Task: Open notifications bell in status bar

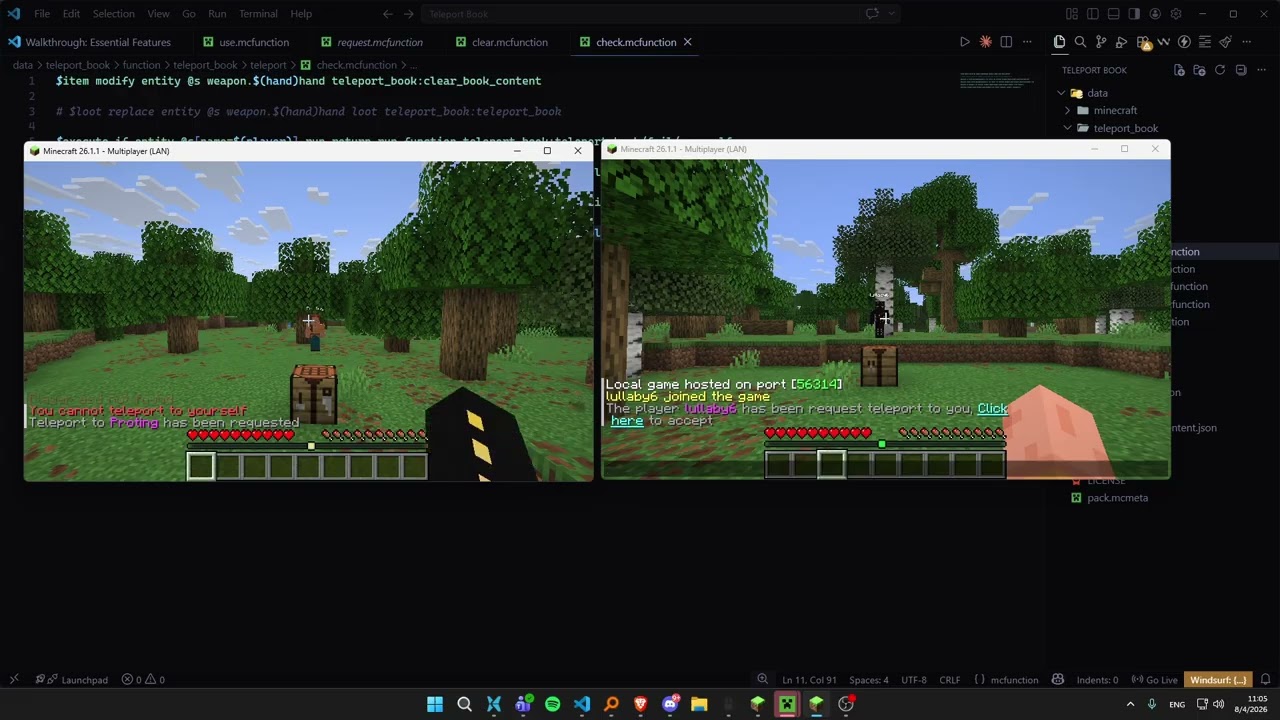Action: tap(1265, 680)
